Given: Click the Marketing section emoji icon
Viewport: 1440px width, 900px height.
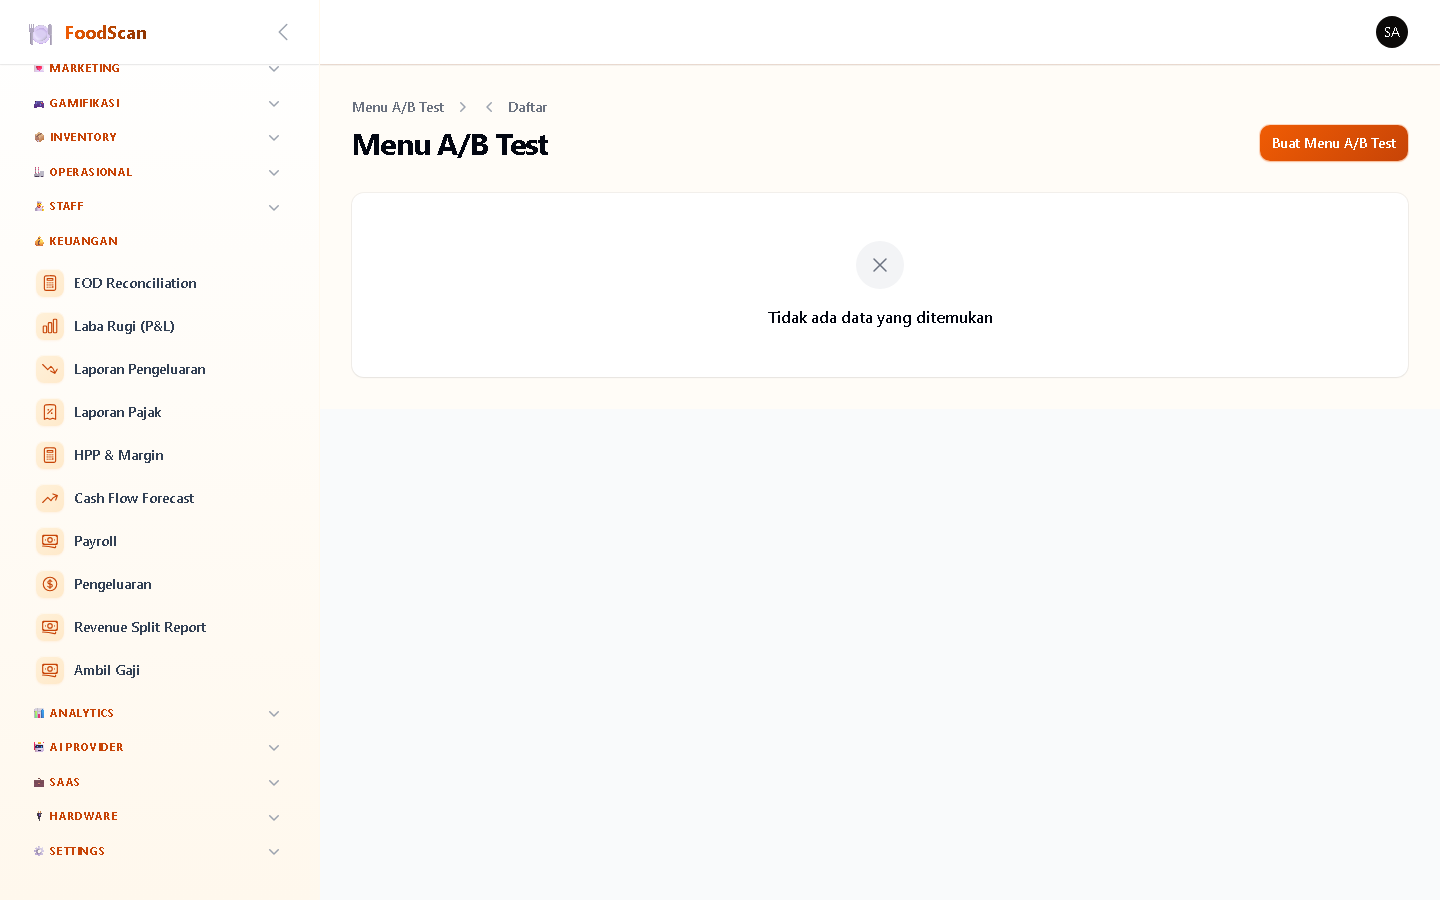Looking at the screenshot, I should click(x=39, y=68).
